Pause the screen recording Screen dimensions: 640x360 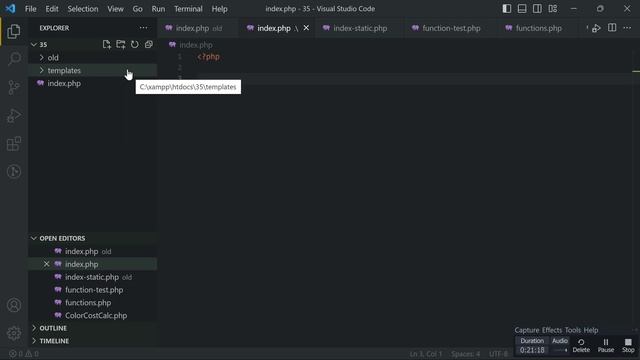[606, 346]
